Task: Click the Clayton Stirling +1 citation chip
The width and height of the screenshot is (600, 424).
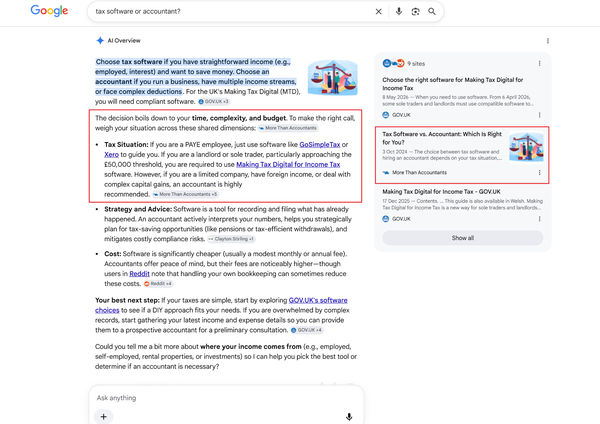Action: (231, 239)
